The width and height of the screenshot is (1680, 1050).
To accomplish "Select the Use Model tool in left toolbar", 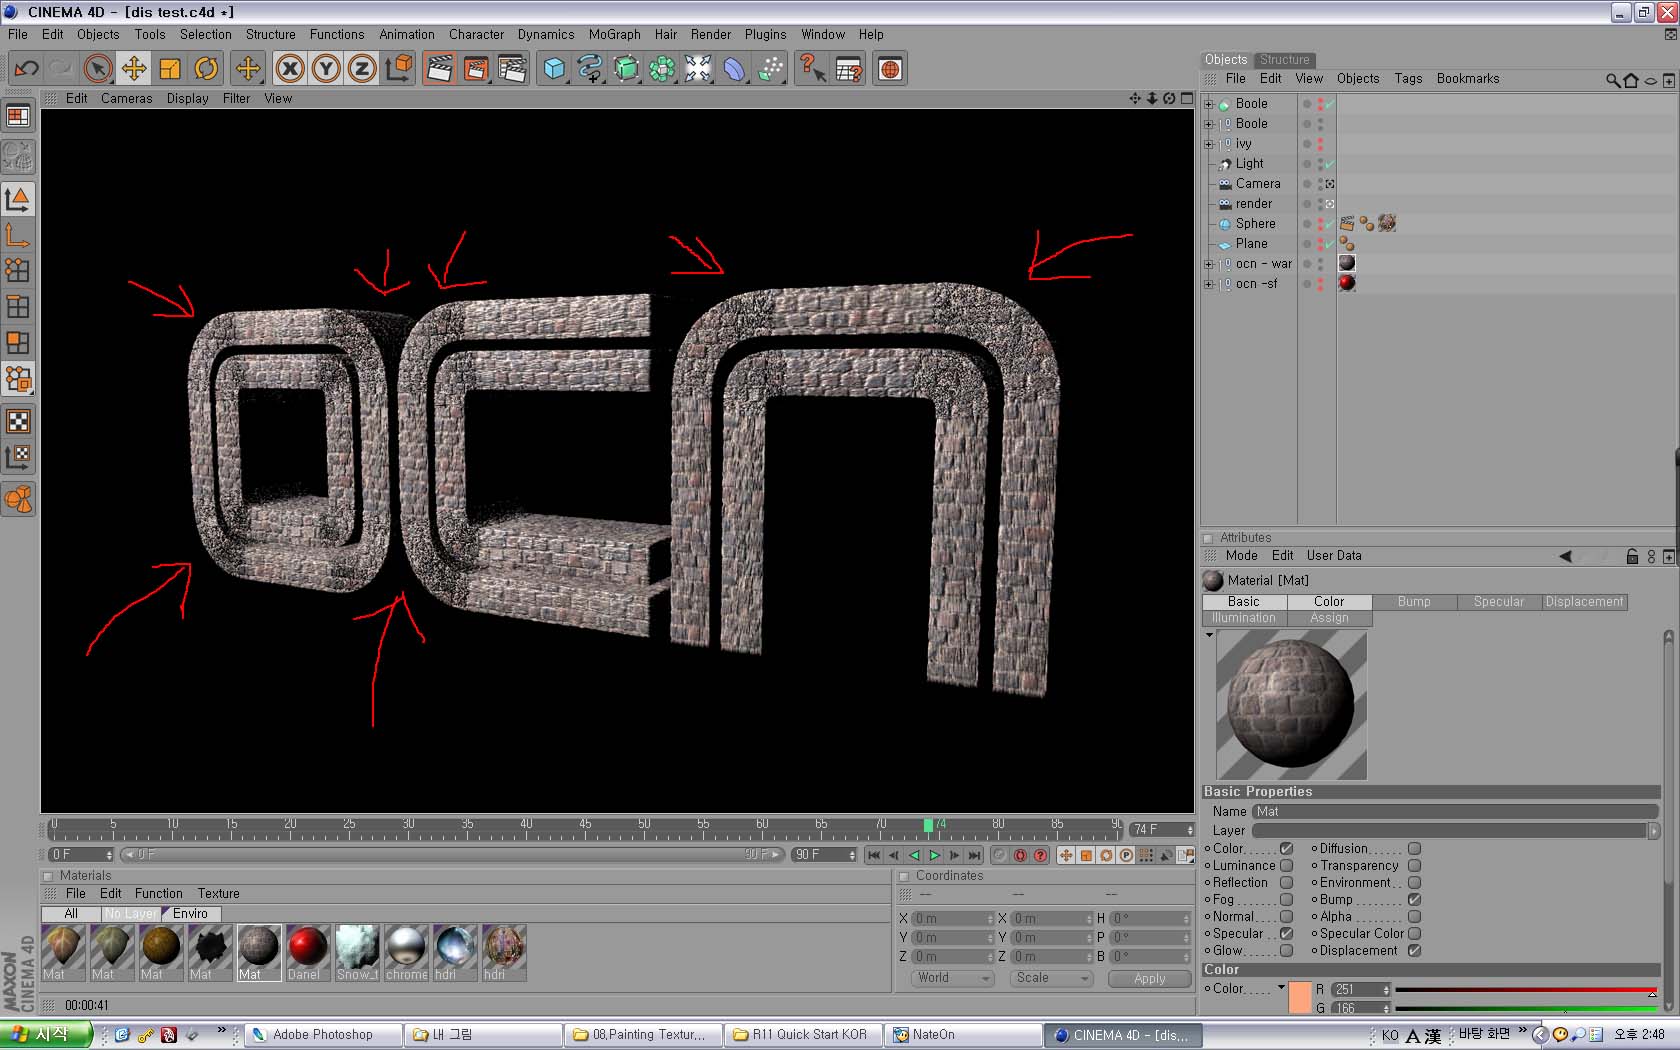I will 18,199.
